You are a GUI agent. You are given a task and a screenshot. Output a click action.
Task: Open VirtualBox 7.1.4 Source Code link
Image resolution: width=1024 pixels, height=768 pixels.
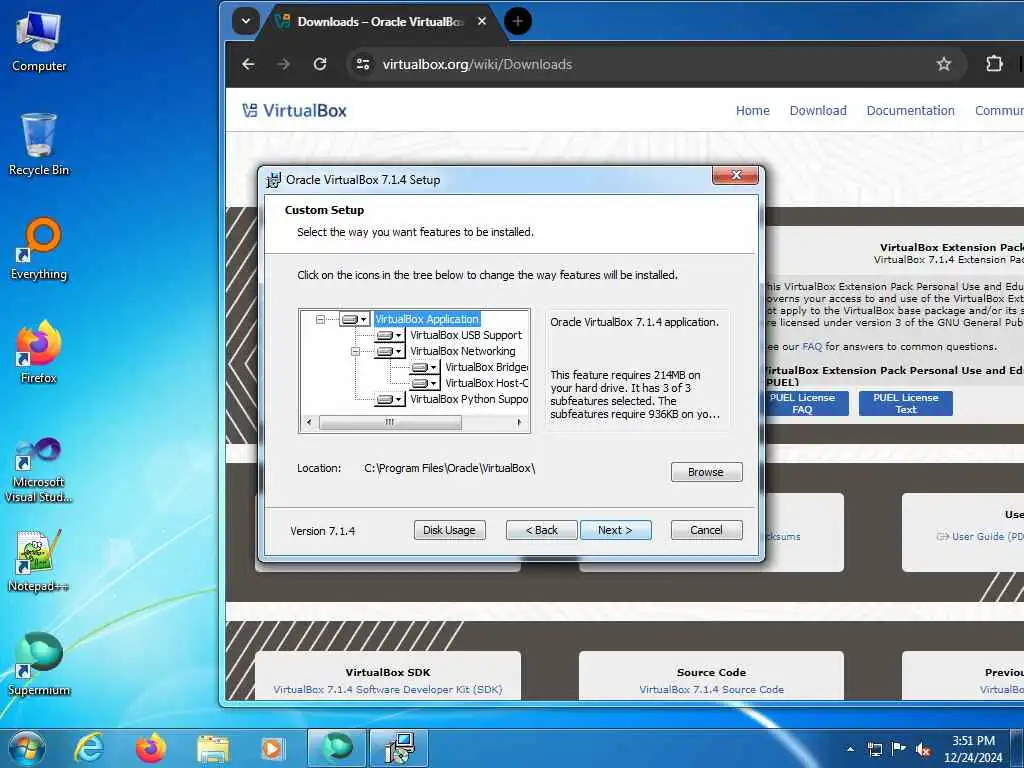pyautogui.click(x=711, y=690)
